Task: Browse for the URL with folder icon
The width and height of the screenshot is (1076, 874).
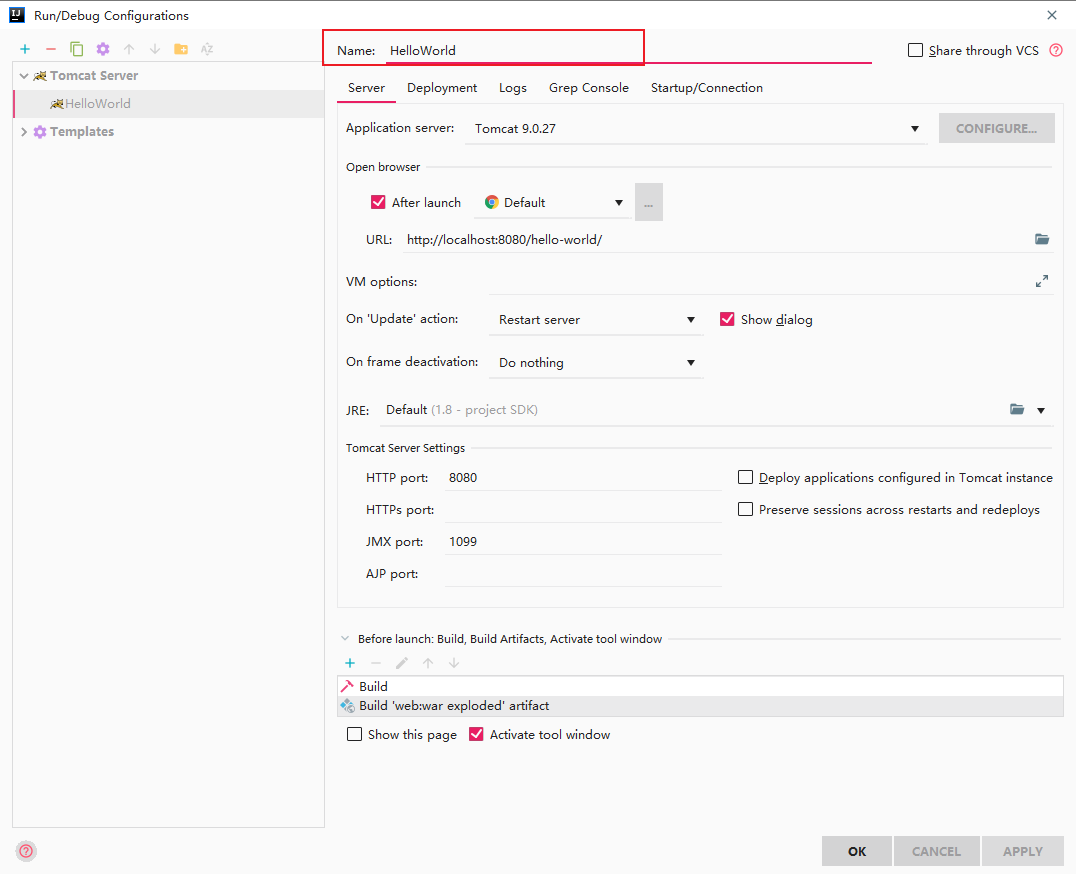Action: [x=1042, y=239]
